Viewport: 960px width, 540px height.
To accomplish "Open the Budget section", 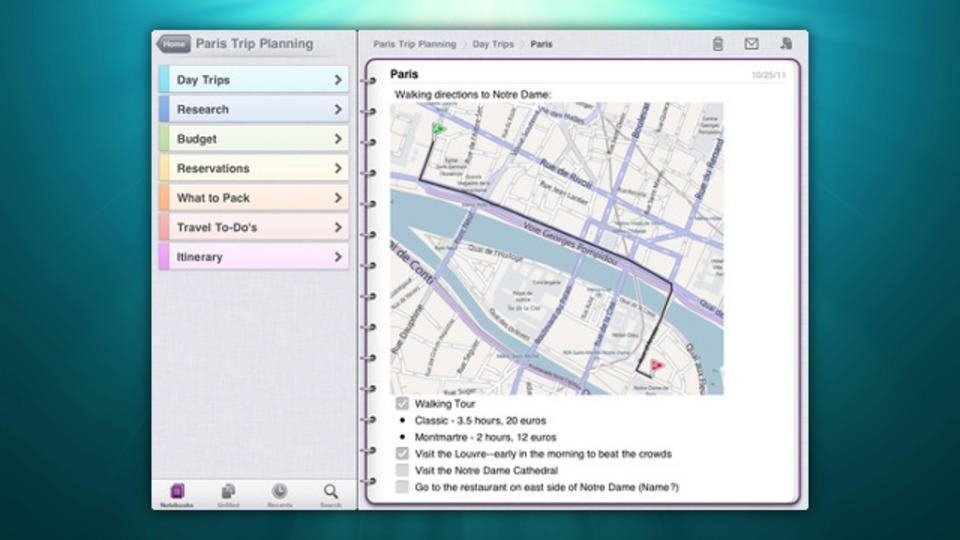I will click(x=254, y=139).
